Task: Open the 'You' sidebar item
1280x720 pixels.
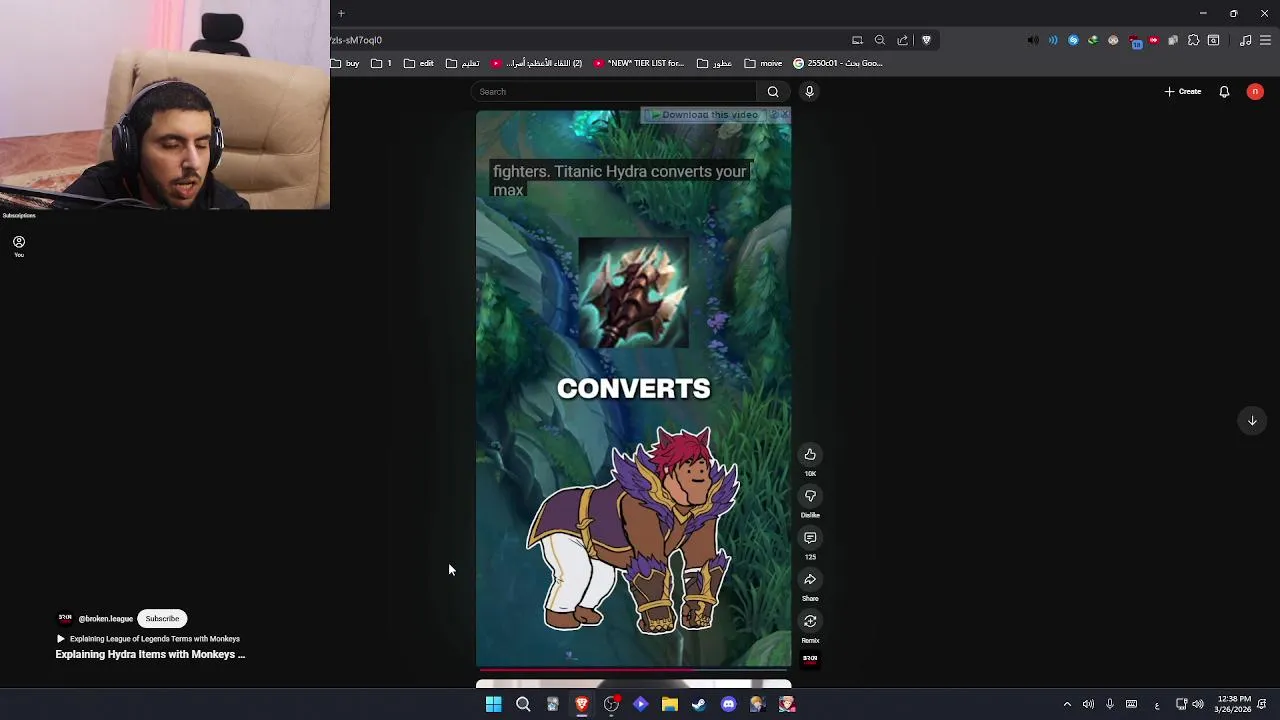Action: pyautogui.click(x=19, y=246)
